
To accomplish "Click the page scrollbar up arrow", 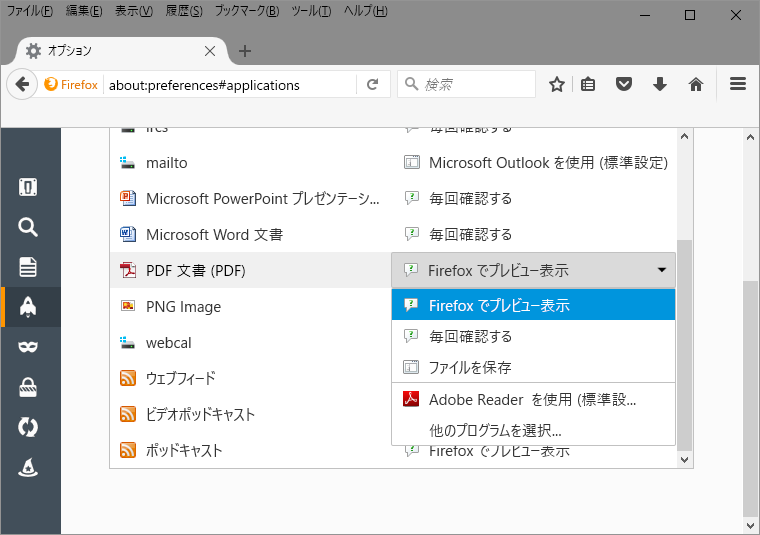I will pos(750,137).
